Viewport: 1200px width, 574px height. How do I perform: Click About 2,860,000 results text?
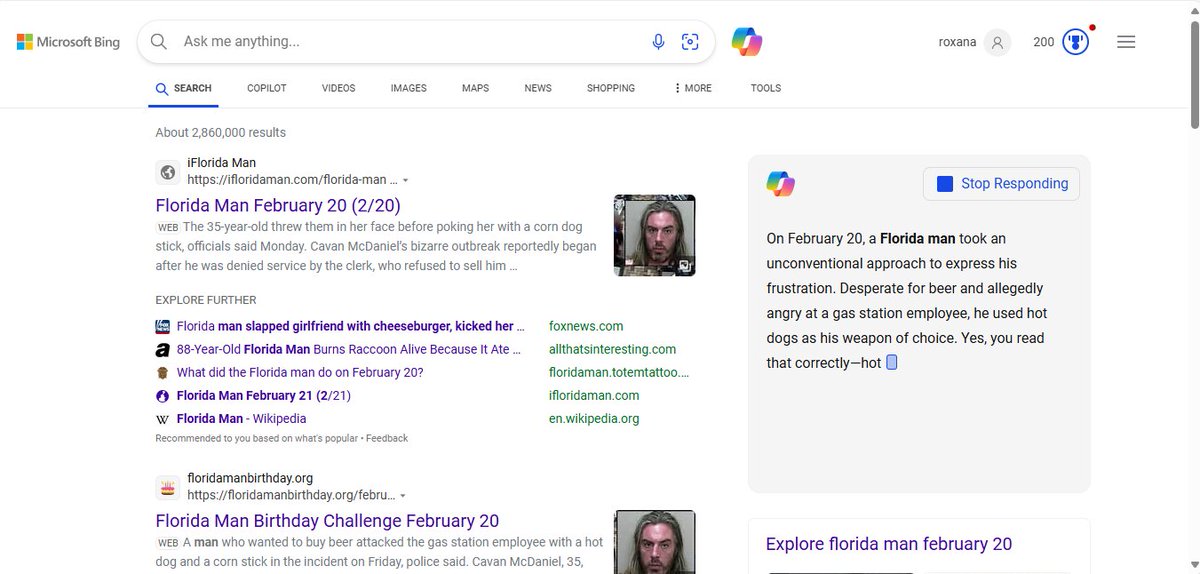221,132
